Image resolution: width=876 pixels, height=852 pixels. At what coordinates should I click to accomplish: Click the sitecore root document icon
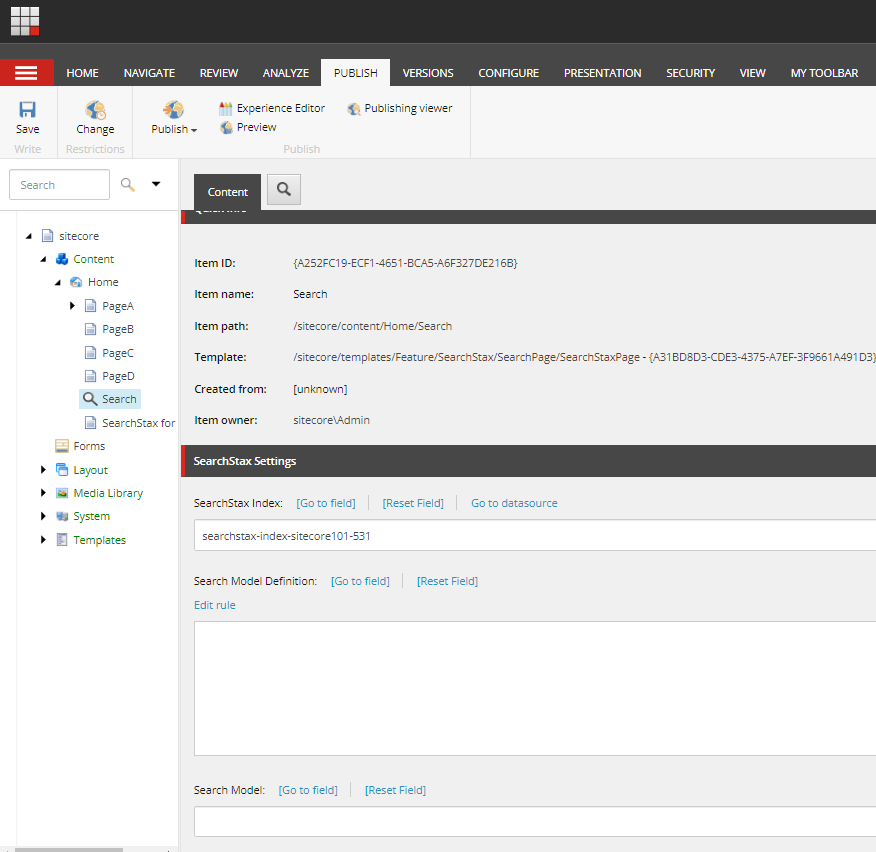48,236
